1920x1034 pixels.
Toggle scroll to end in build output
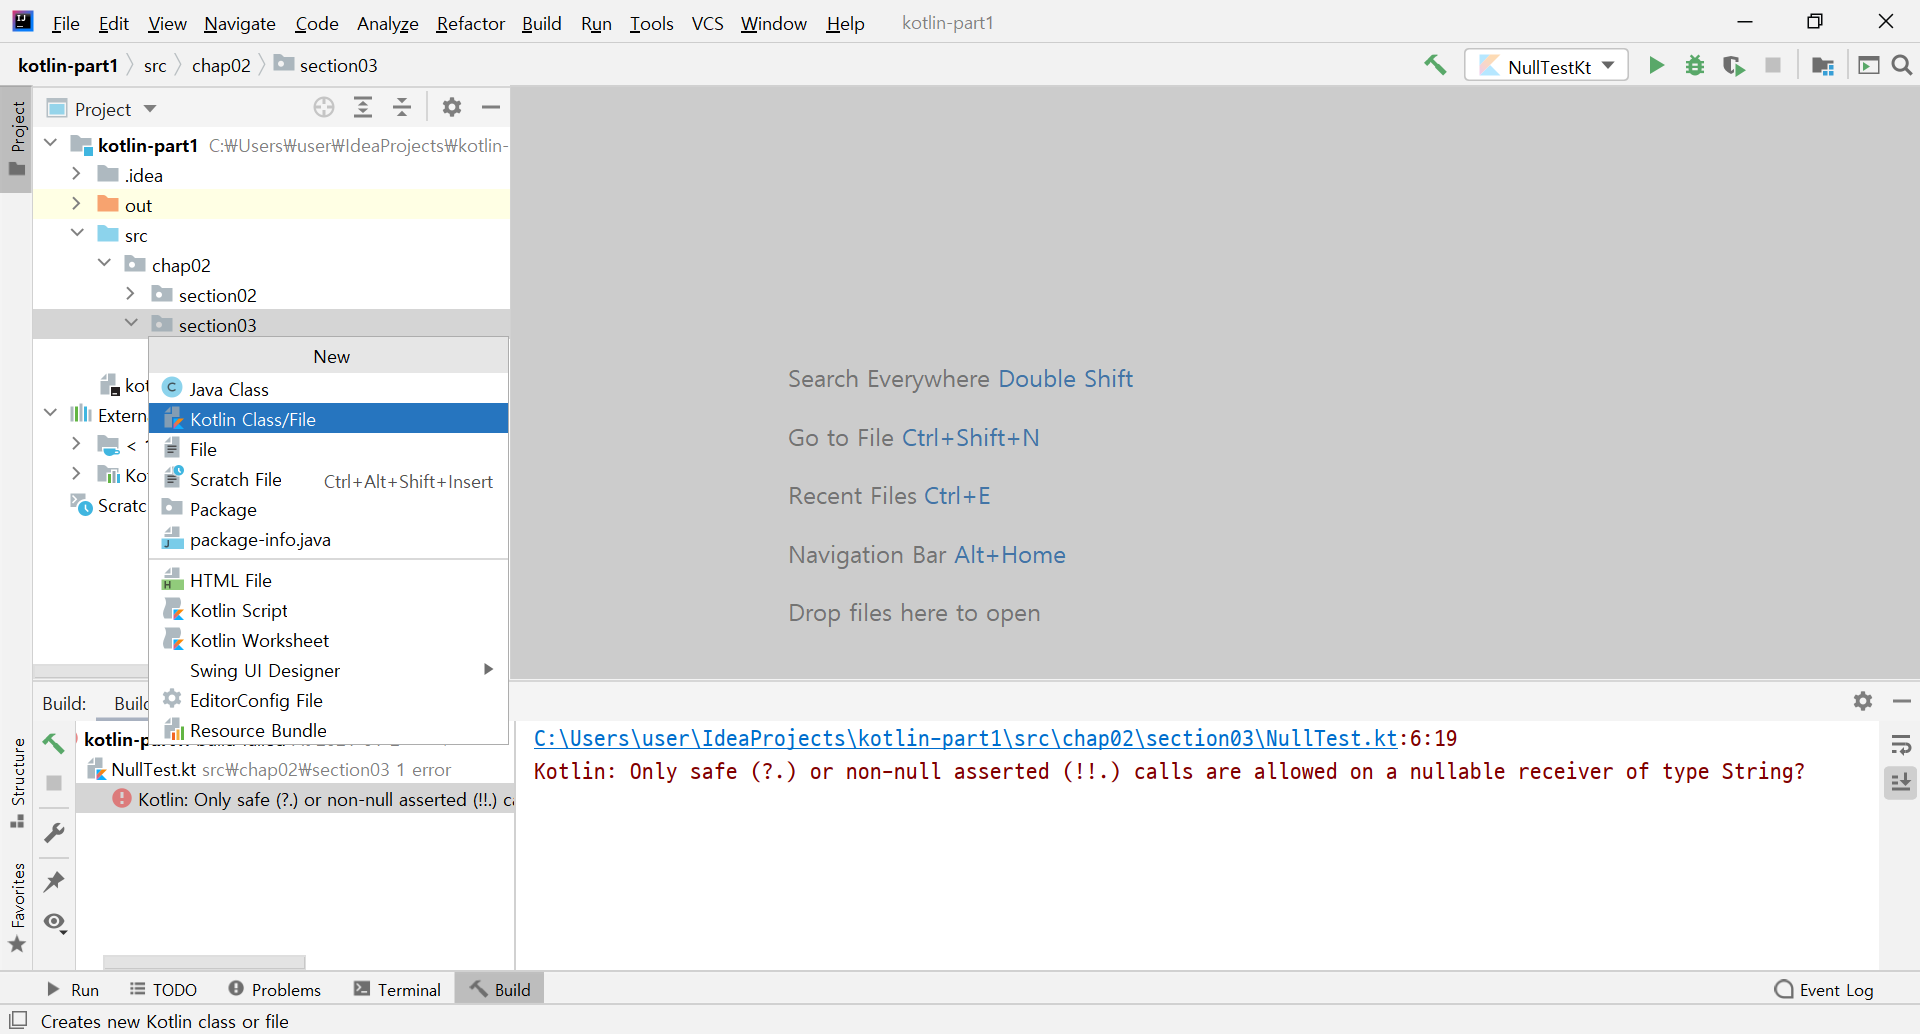1901,783
